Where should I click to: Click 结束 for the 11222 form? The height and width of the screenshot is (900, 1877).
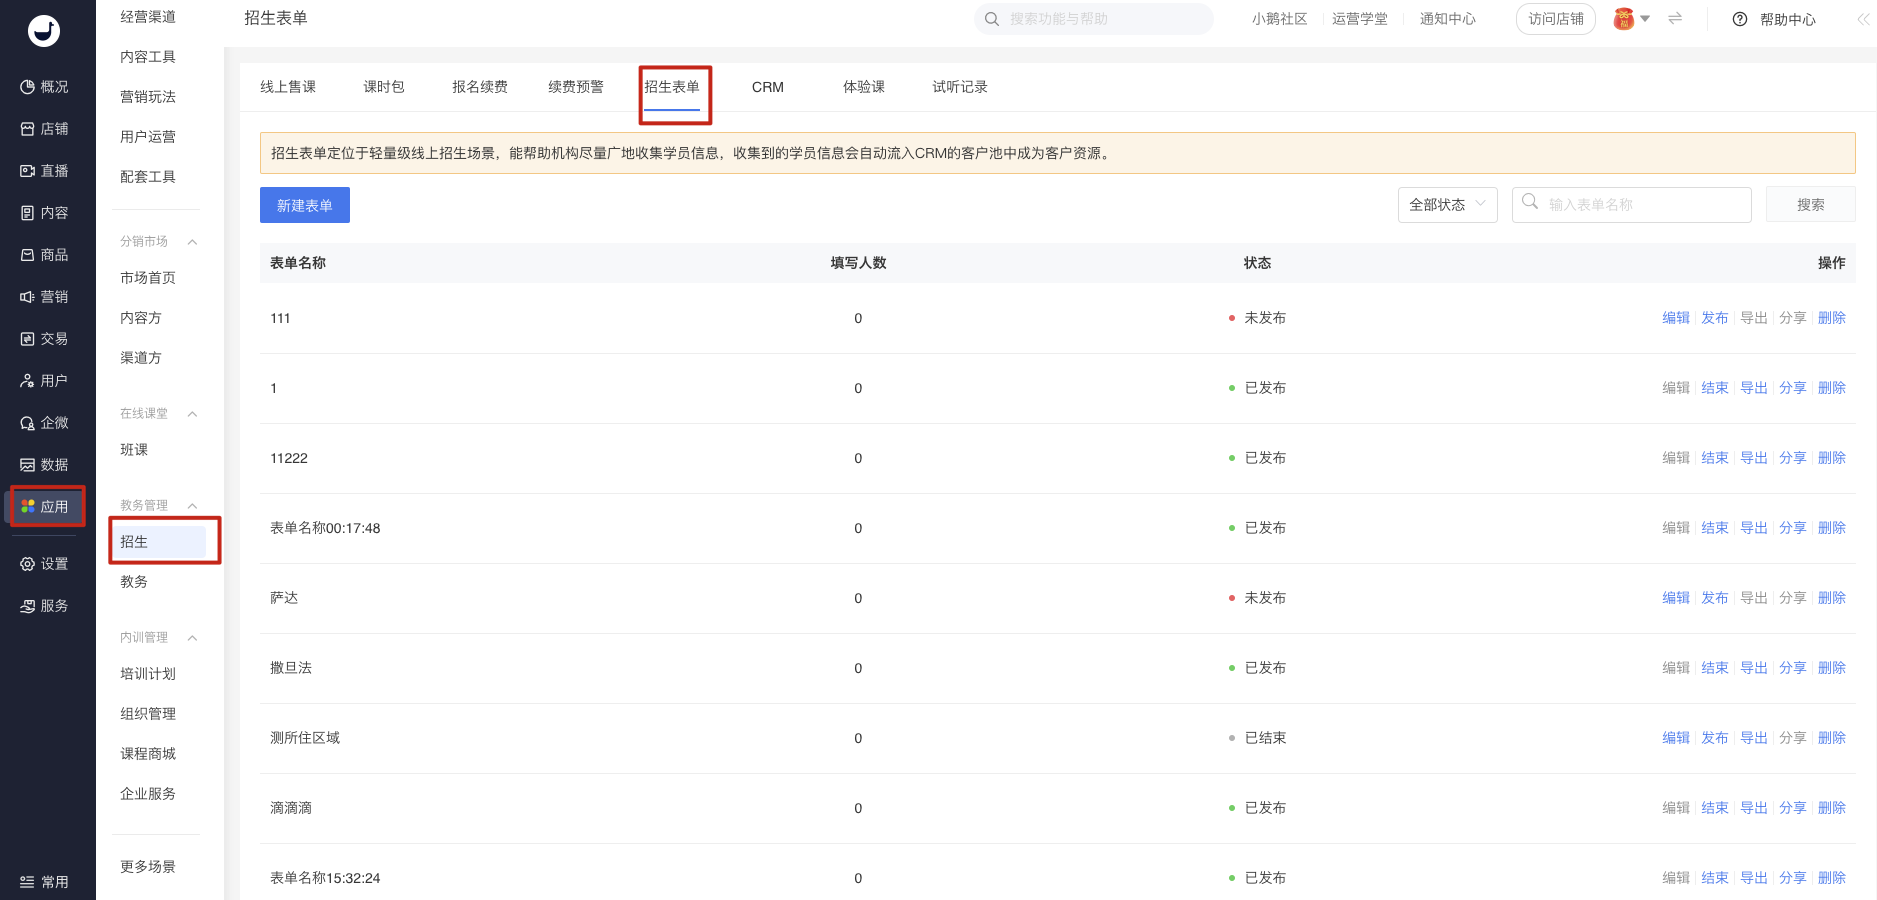(1714, 458)
